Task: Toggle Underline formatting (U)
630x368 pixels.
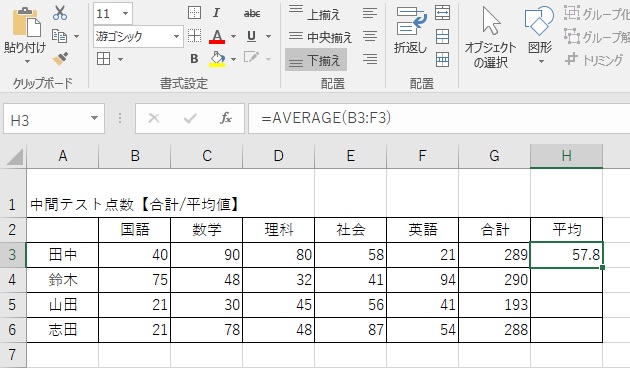Action: point(252,36)
